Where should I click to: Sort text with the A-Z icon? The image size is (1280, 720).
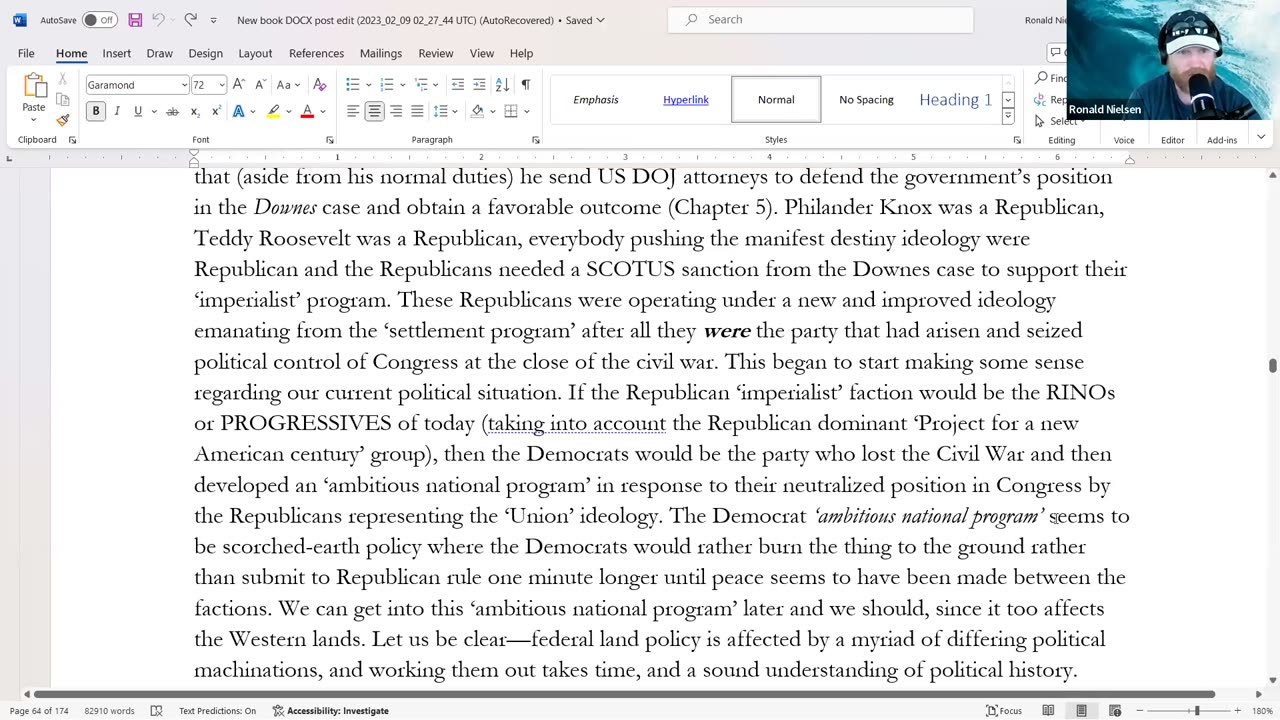click(x=502, y=85)
